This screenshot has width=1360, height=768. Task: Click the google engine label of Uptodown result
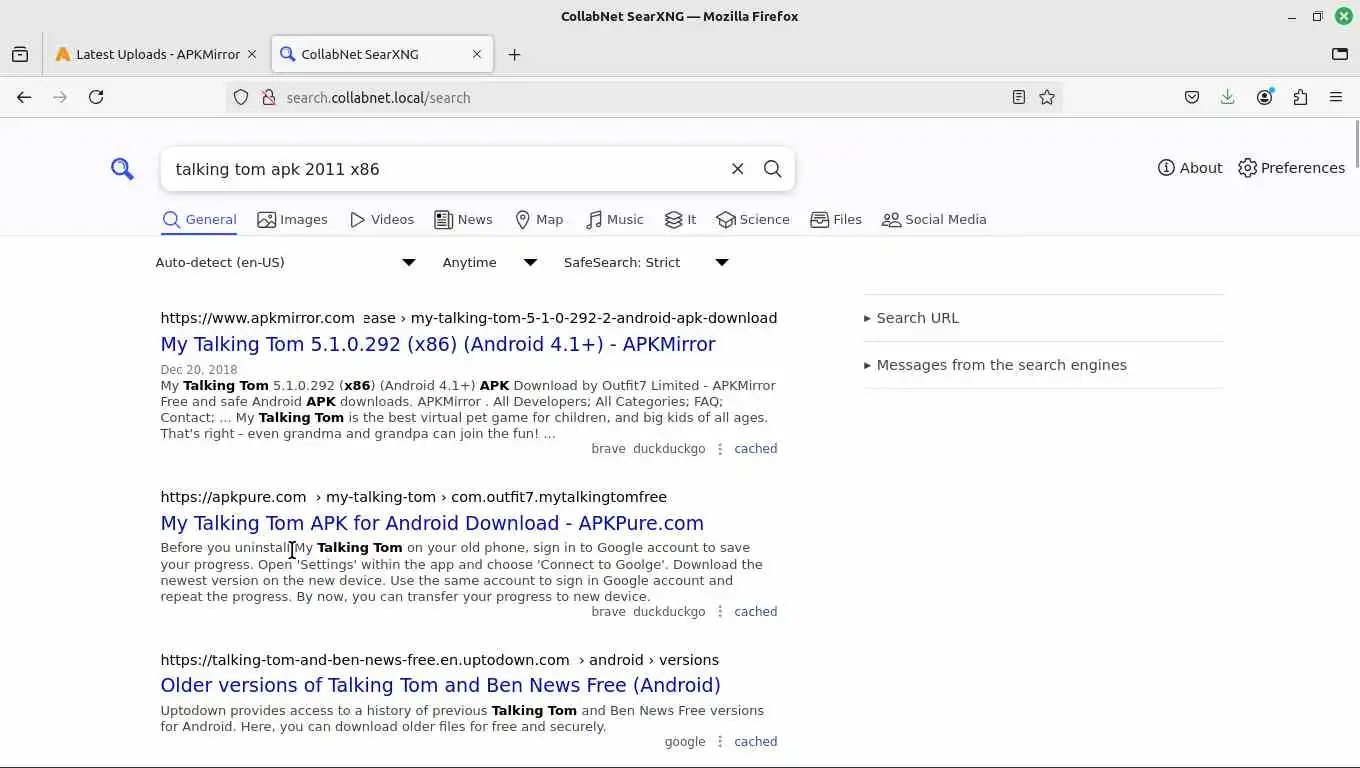(685, 742)
